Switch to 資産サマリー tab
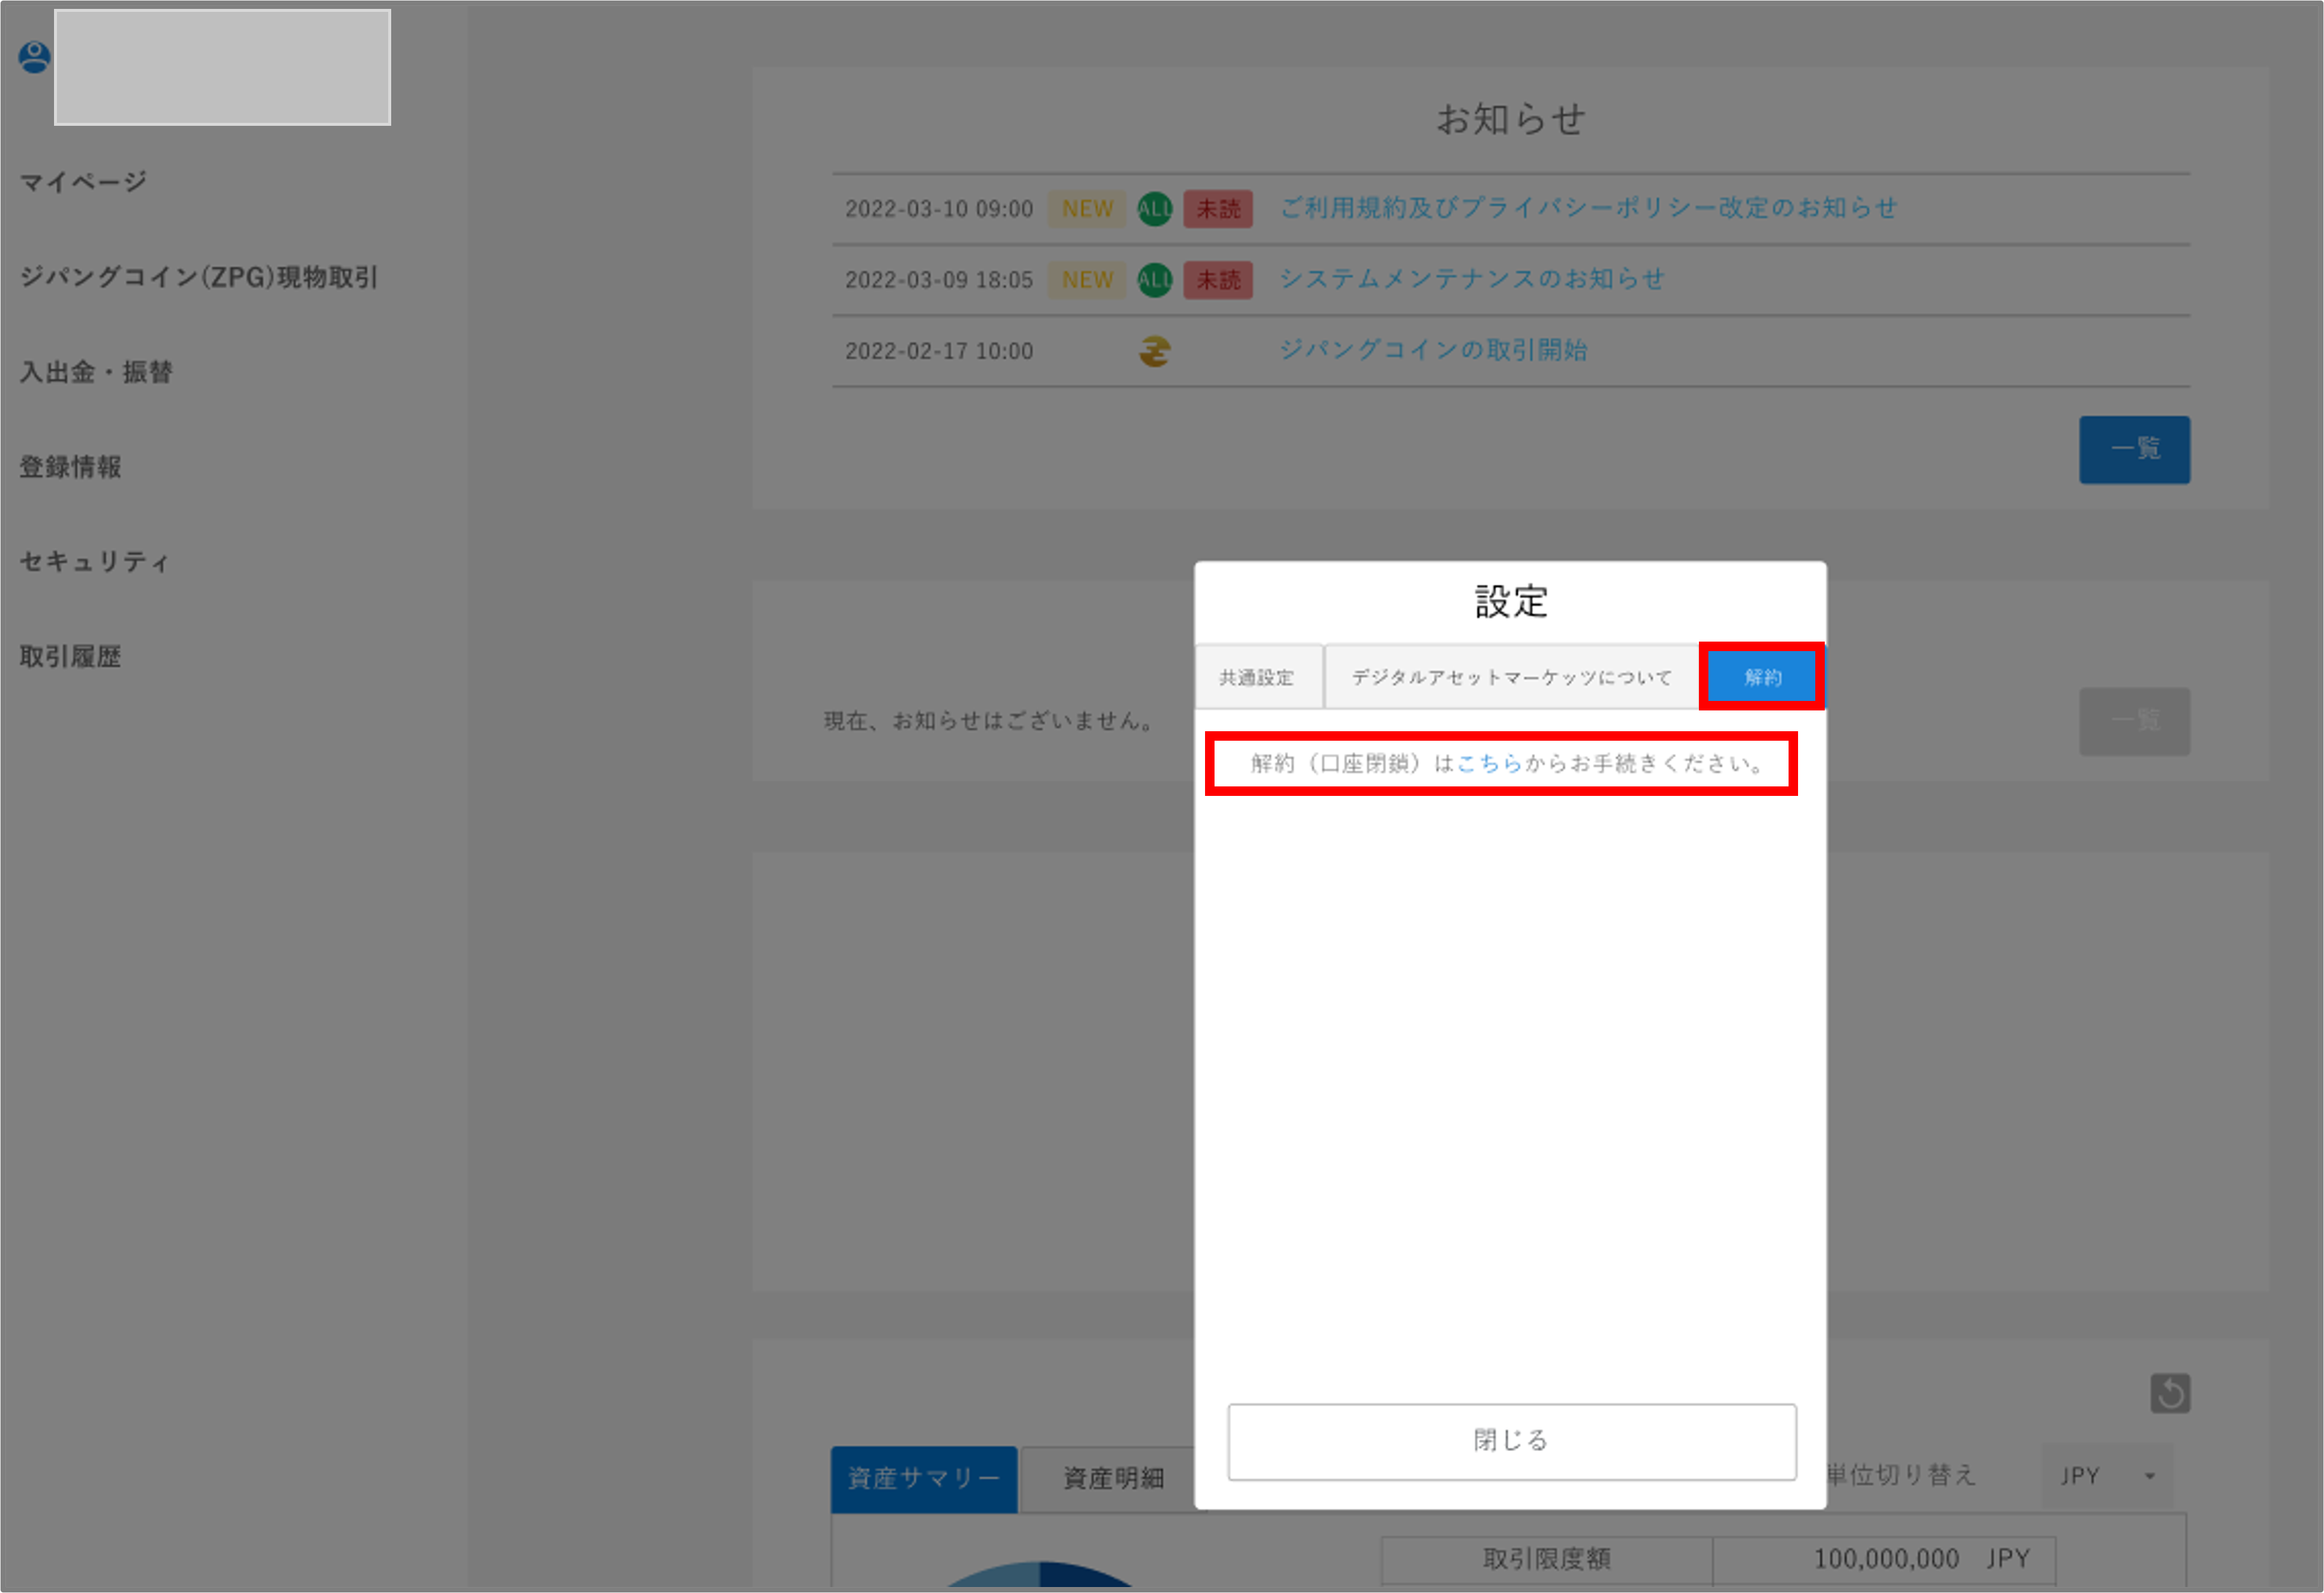 click(924, 1478)
